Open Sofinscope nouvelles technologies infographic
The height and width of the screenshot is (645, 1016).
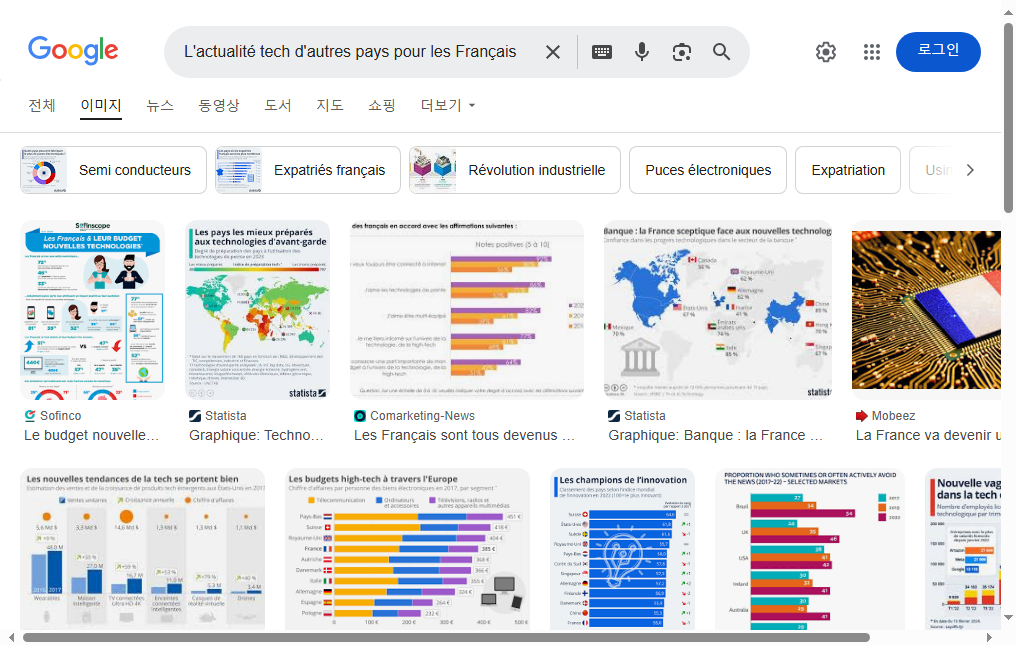point(92,310)
